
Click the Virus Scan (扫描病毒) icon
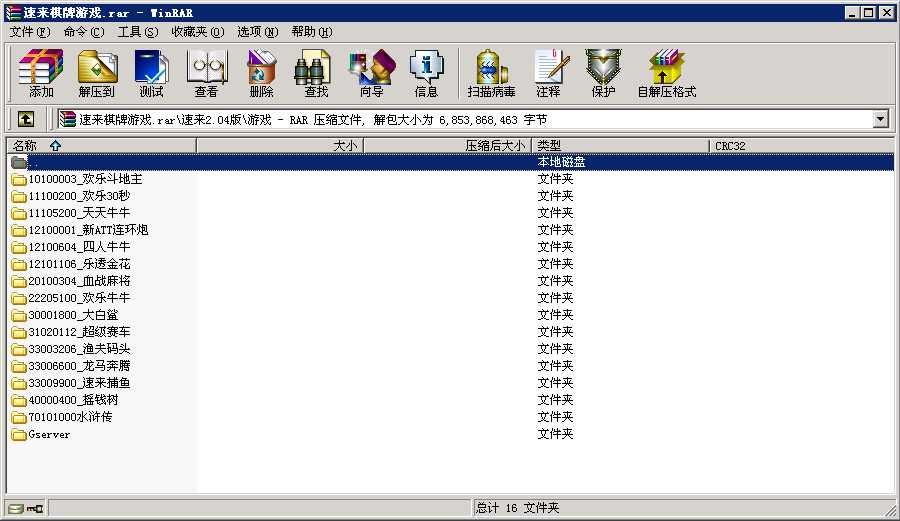click(491, 73)
